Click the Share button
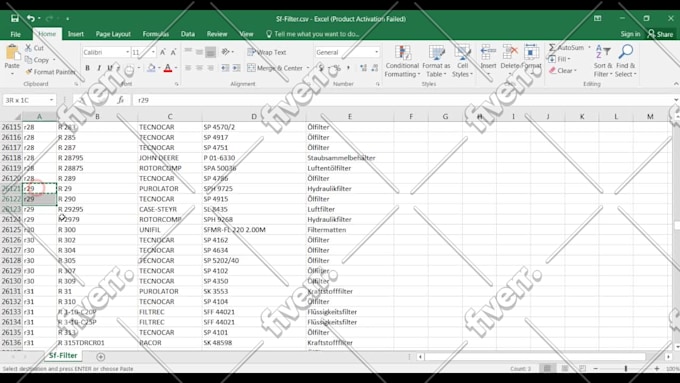This screenshot has height=383, width=680. 660,34
